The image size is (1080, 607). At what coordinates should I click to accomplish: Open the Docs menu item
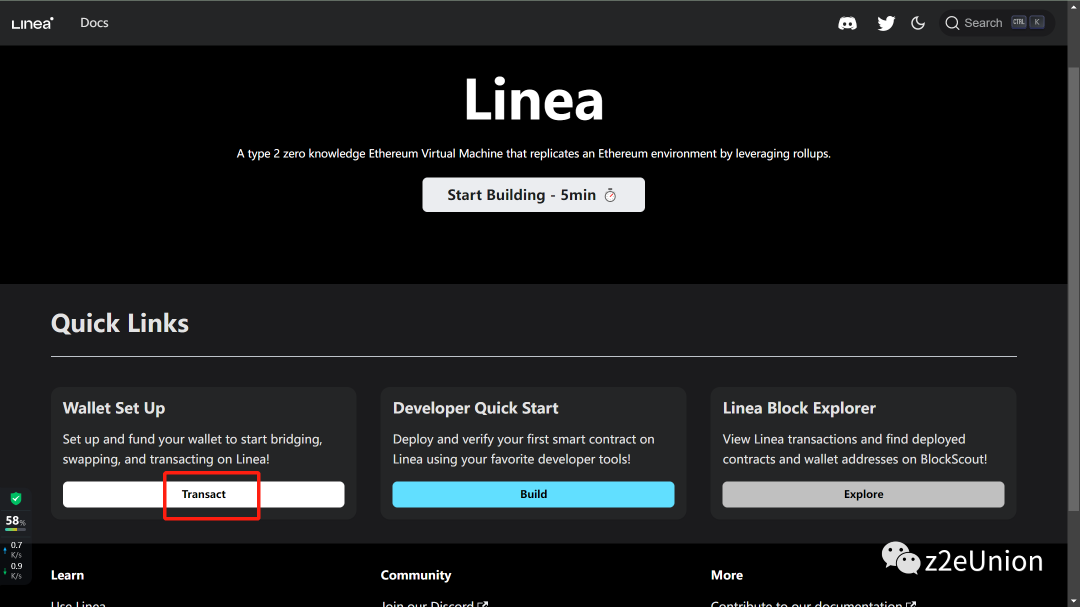94,23
